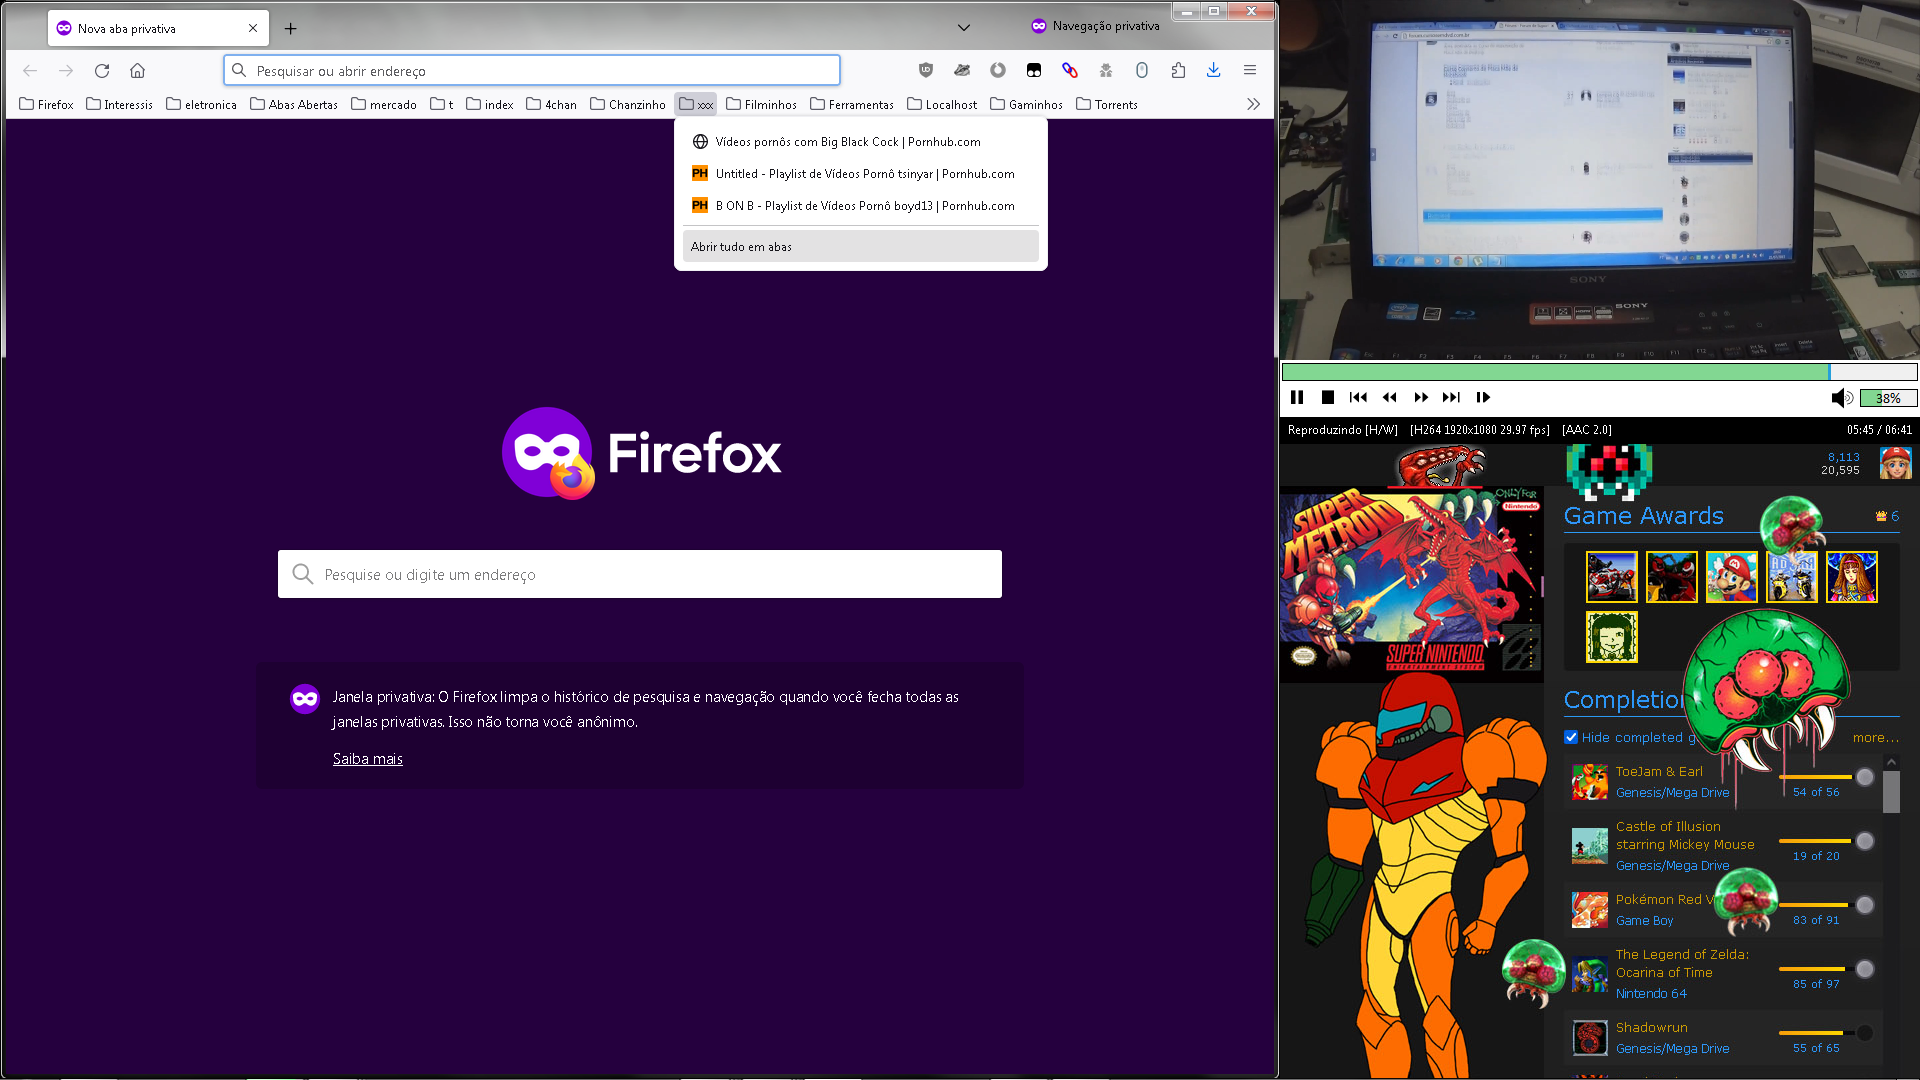Open a new tab with plus button
This screenshot has width=1920, height=1080.
coord(290,28)
